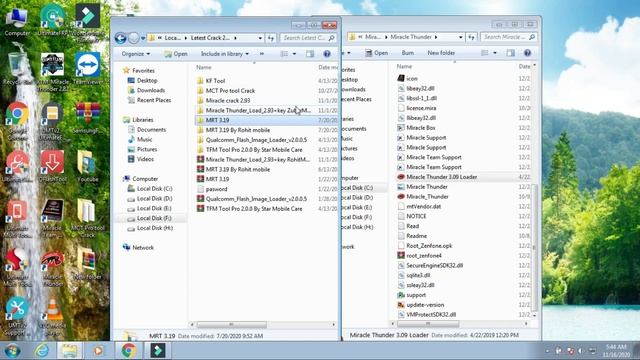
Task: Click the Back button in left Explorer window
Action: point(120,38)
